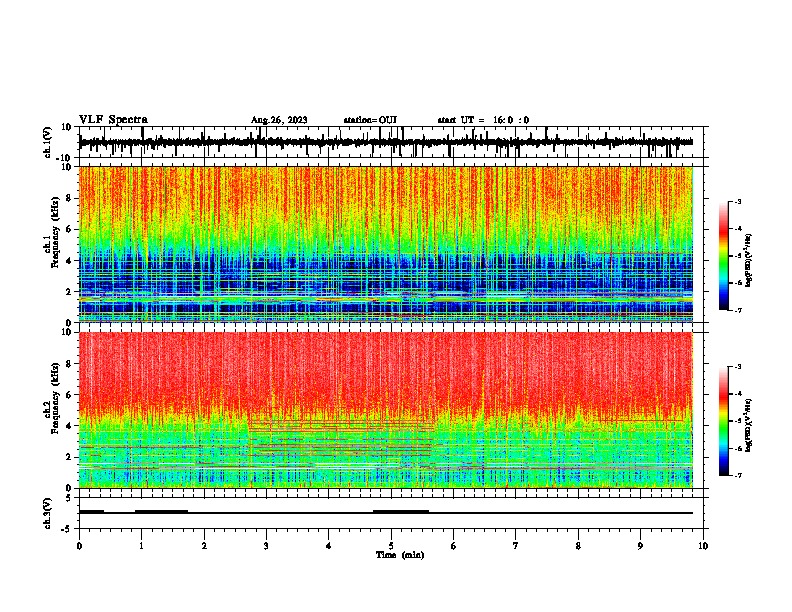Click the '-5' label on ch.1 color bar
This screenshot has height=612, width=792.
[737, 256]
